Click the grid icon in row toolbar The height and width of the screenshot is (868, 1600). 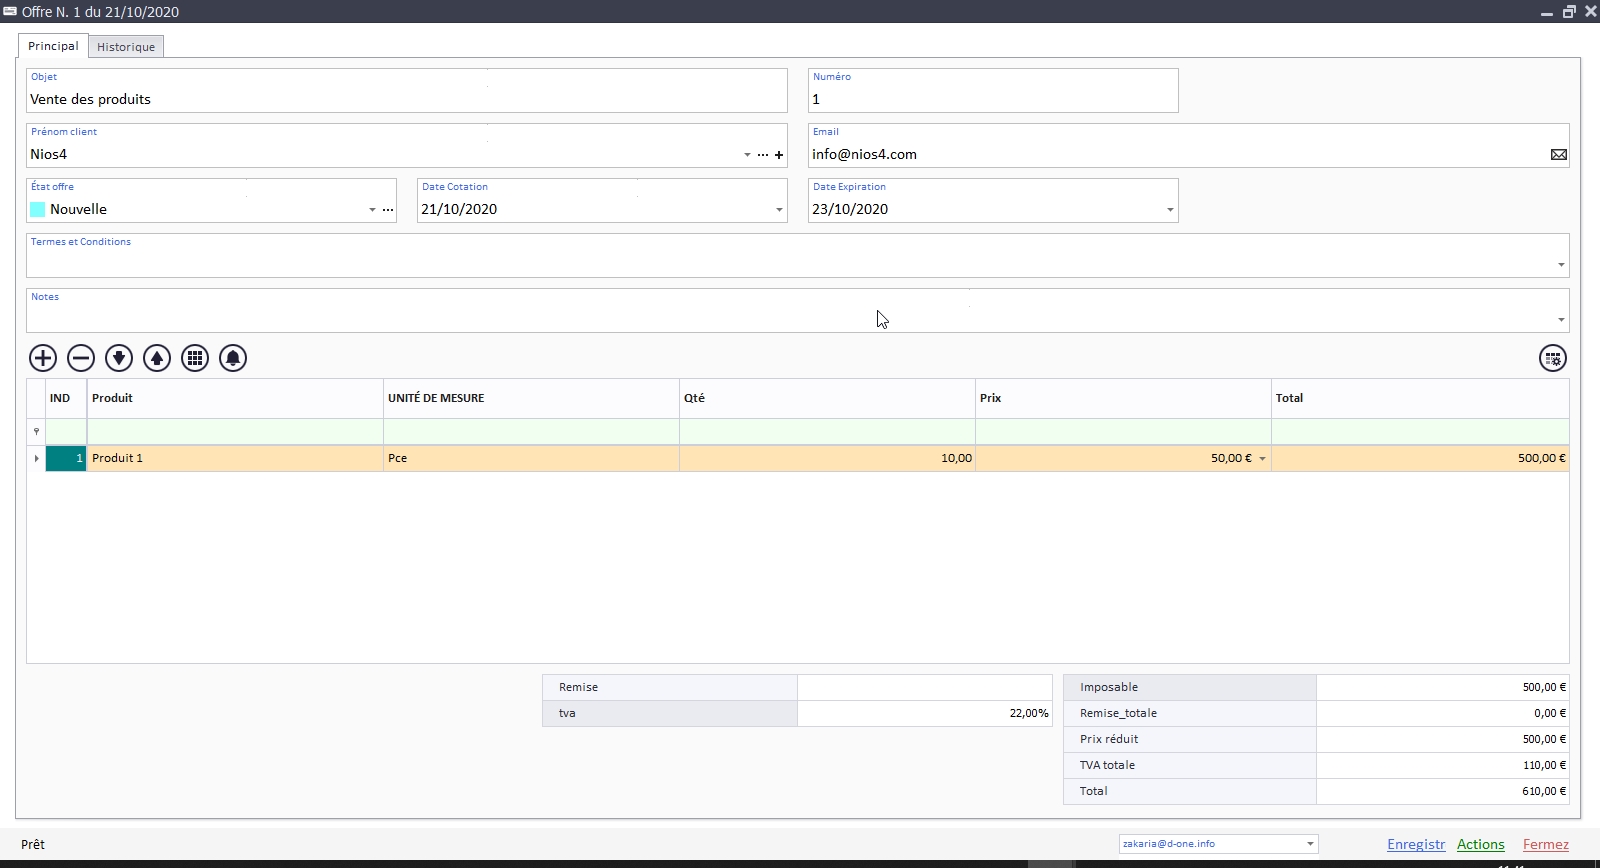pyautogui.click(x=195, y=358)
